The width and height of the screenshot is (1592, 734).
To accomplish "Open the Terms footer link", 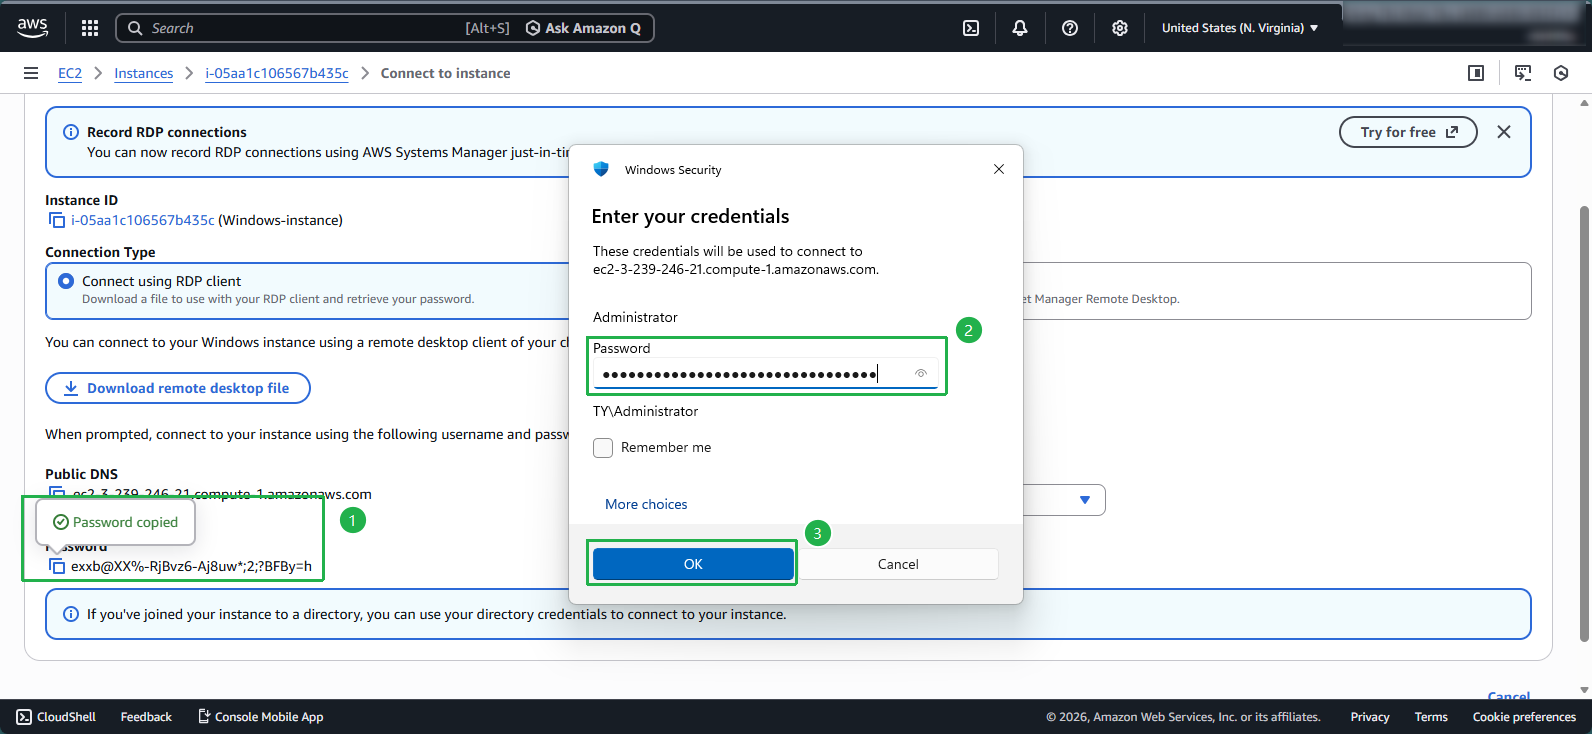I will [x=1431, y=717].
